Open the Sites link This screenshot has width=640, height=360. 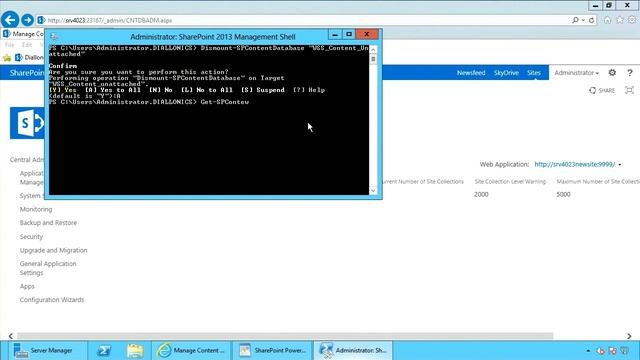(533, 73)
